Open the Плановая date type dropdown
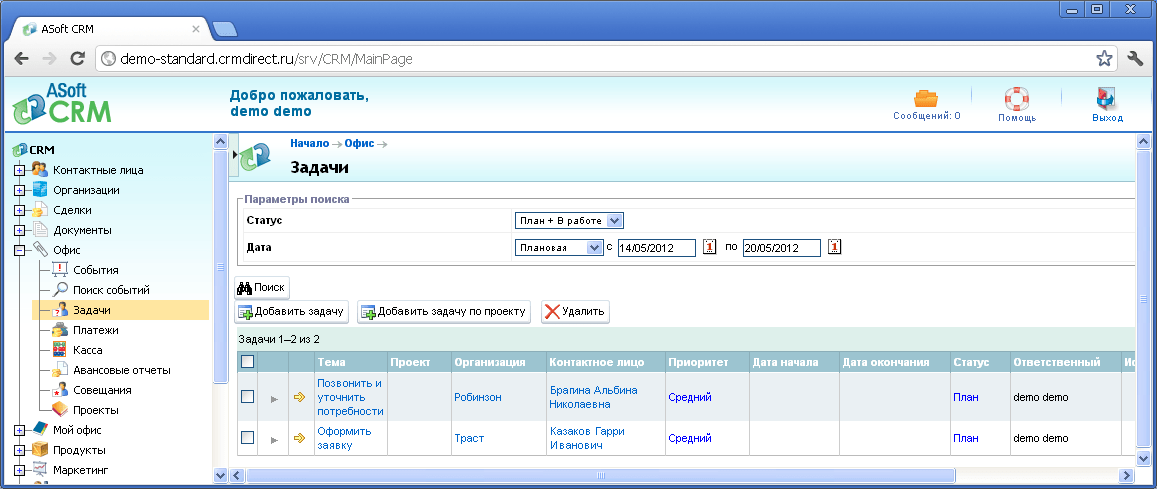Image resolution: width=1157 pixels, height=489 pixels. point(559,248)
